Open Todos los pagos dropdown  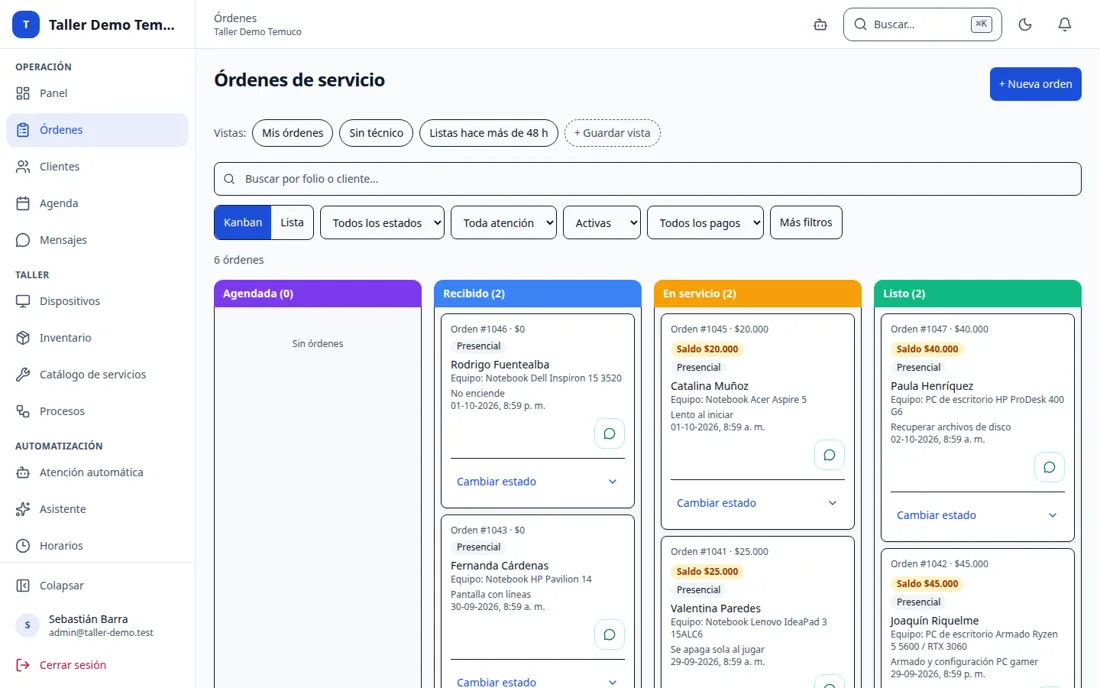pos(705,222)
